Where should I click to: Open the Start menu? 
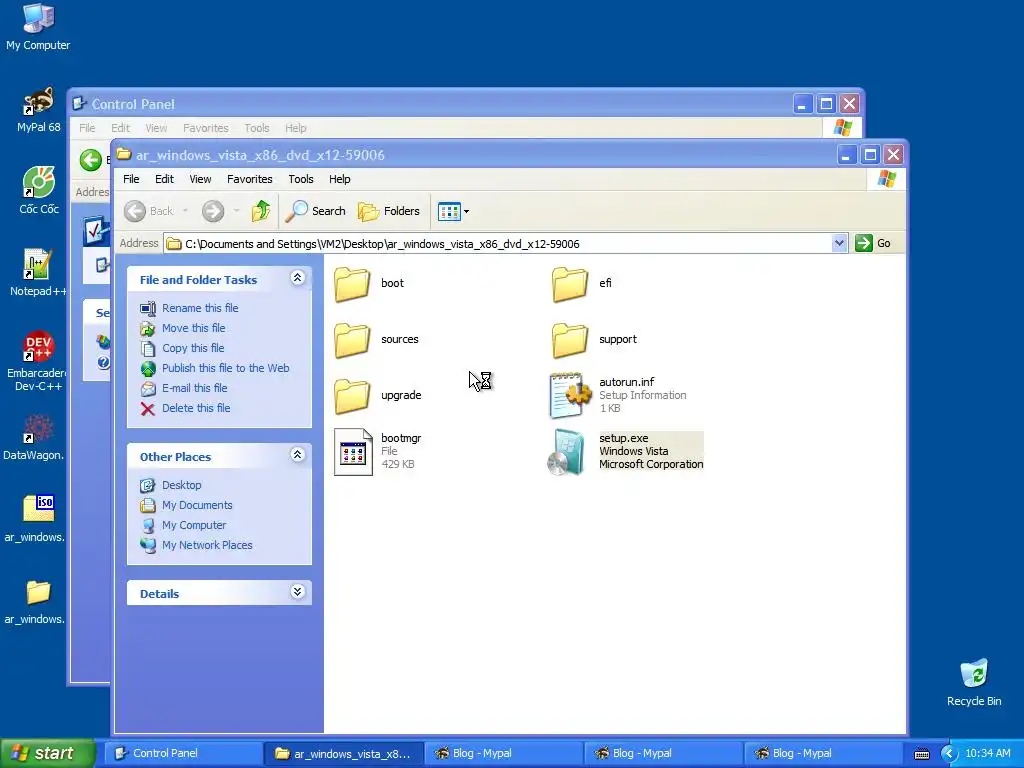[47, 753]
